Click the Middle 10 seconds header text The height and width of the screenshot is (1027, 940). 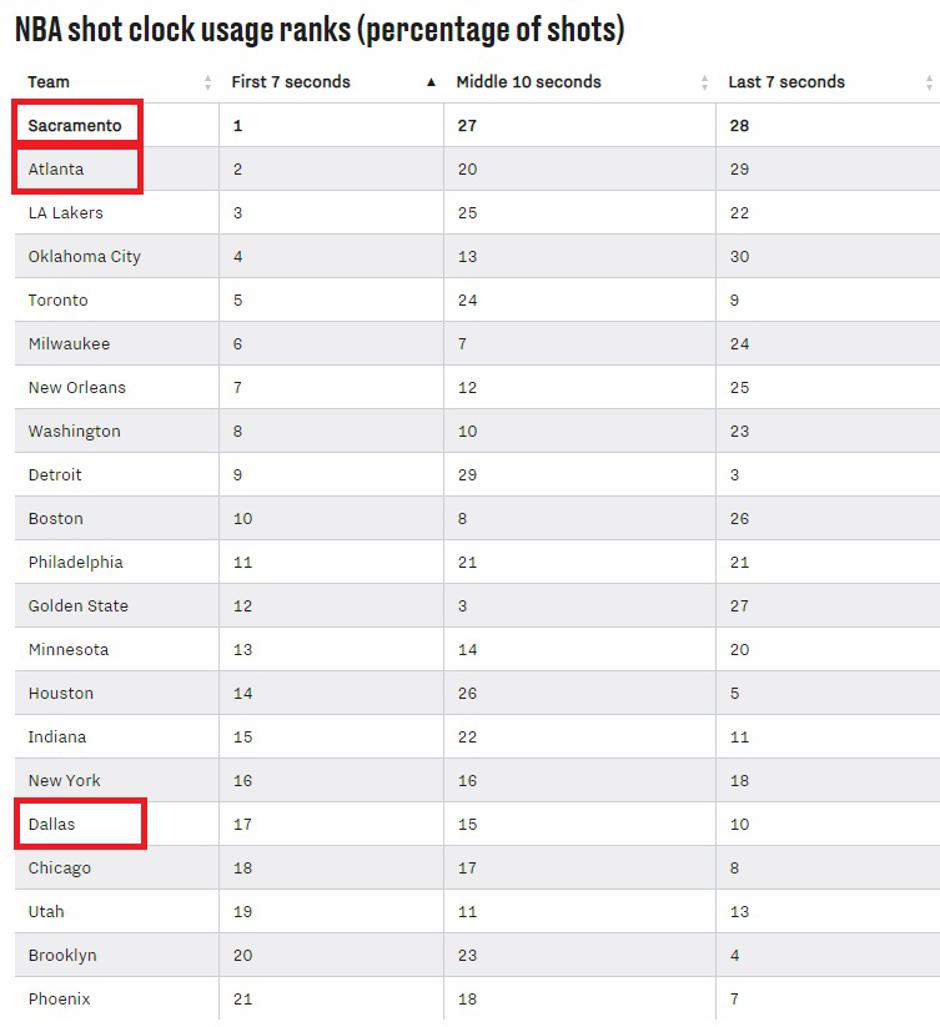tap(528, 82)
